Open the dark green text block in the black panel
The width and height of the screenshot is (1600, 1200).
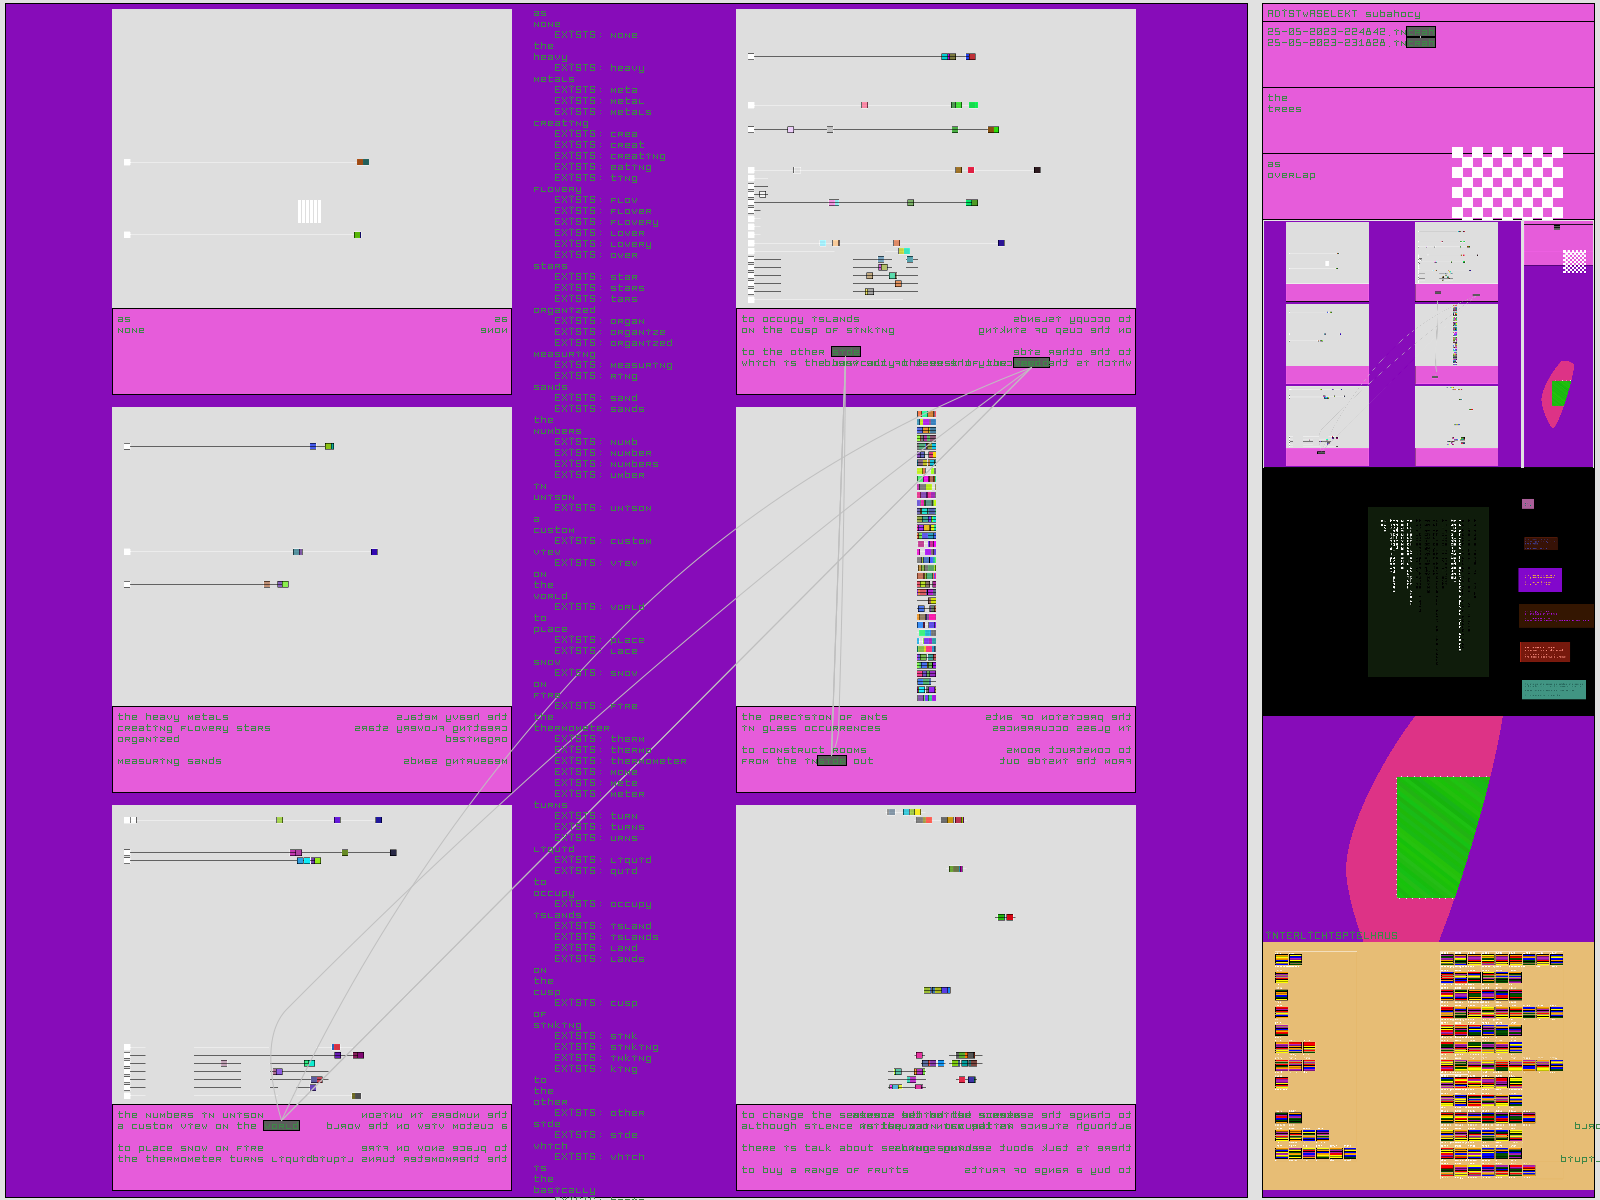point(1427,591)
